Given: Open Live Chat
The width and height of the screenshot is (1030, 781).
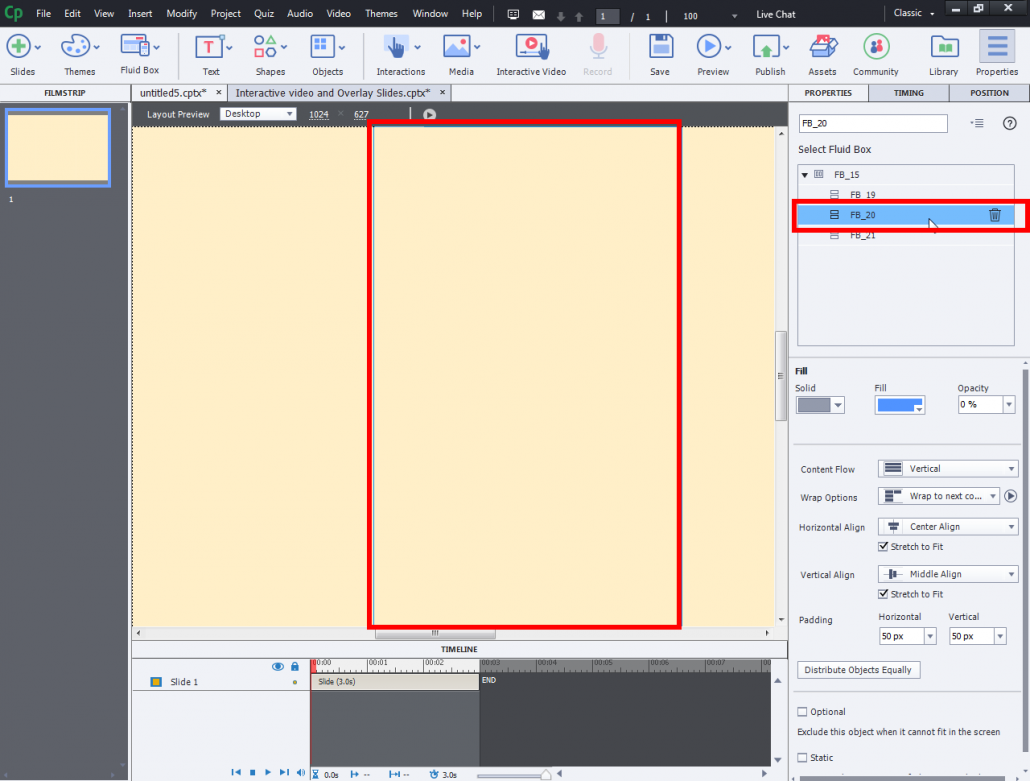Looking at the screenshot, I should click(775, 13).
